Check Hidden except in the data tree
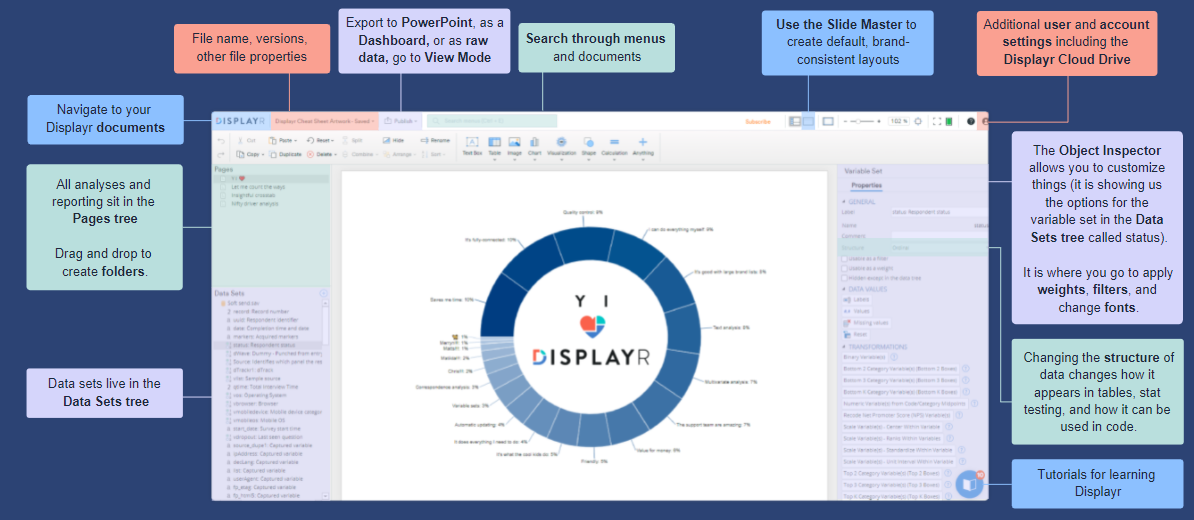Image resolution: width=1194 pixels, height=520 pixels. [845, 278]
